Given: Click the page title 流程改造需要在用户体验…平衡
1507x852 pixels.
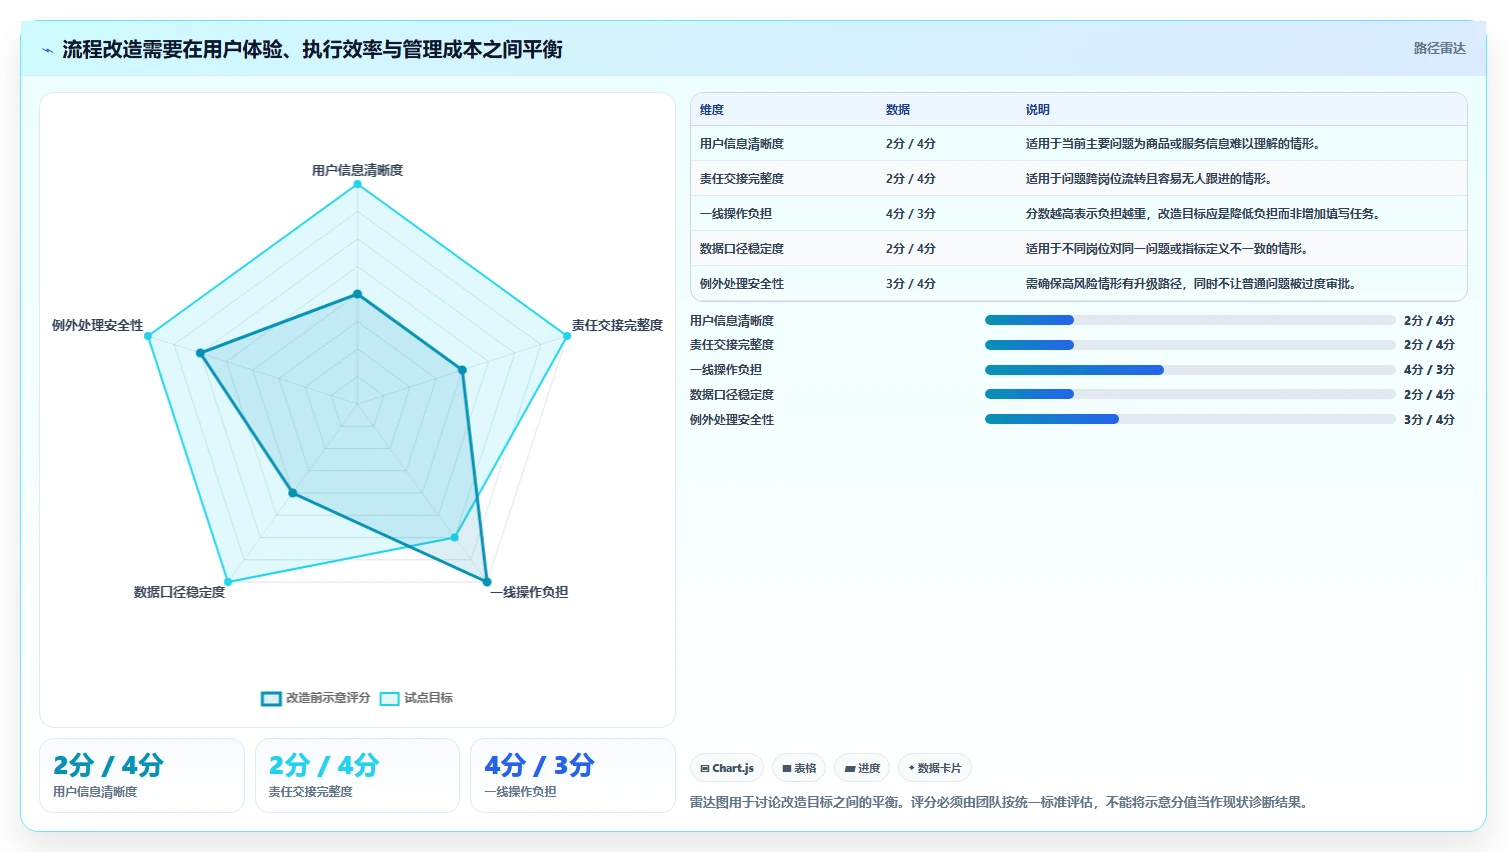Looking at the screenshot, I should 312,49.
